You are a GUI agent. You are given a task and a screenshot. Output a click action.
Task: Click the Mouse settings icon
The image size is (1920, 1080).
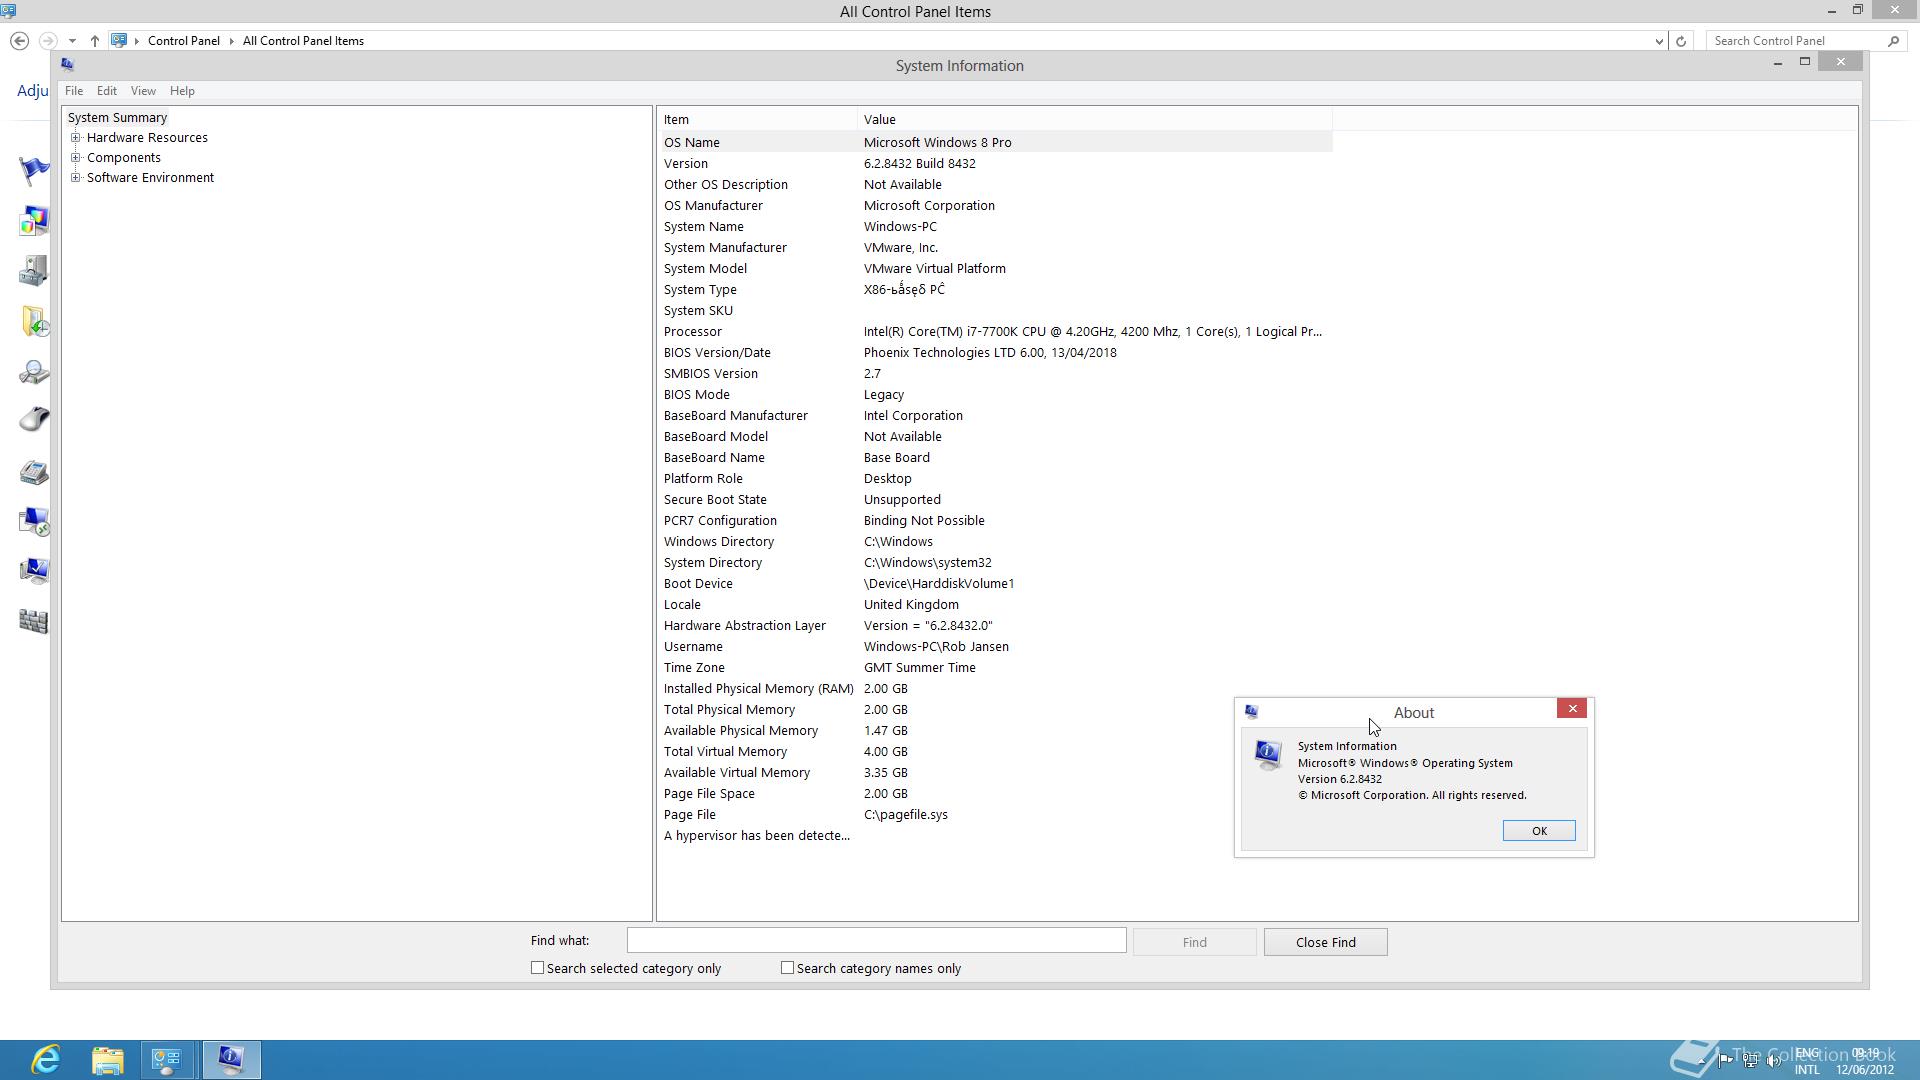tap(33, 420)
